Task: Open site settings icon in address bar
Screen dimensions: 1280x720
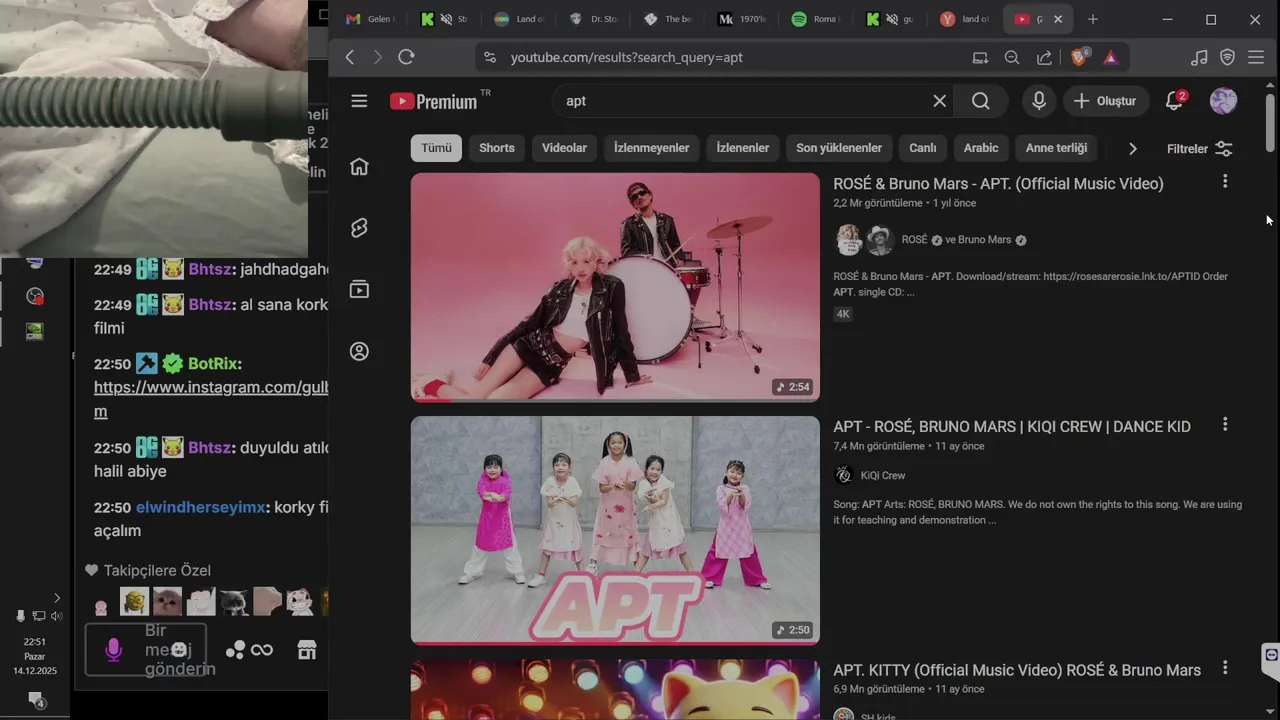Action: [x=489, y=57]
